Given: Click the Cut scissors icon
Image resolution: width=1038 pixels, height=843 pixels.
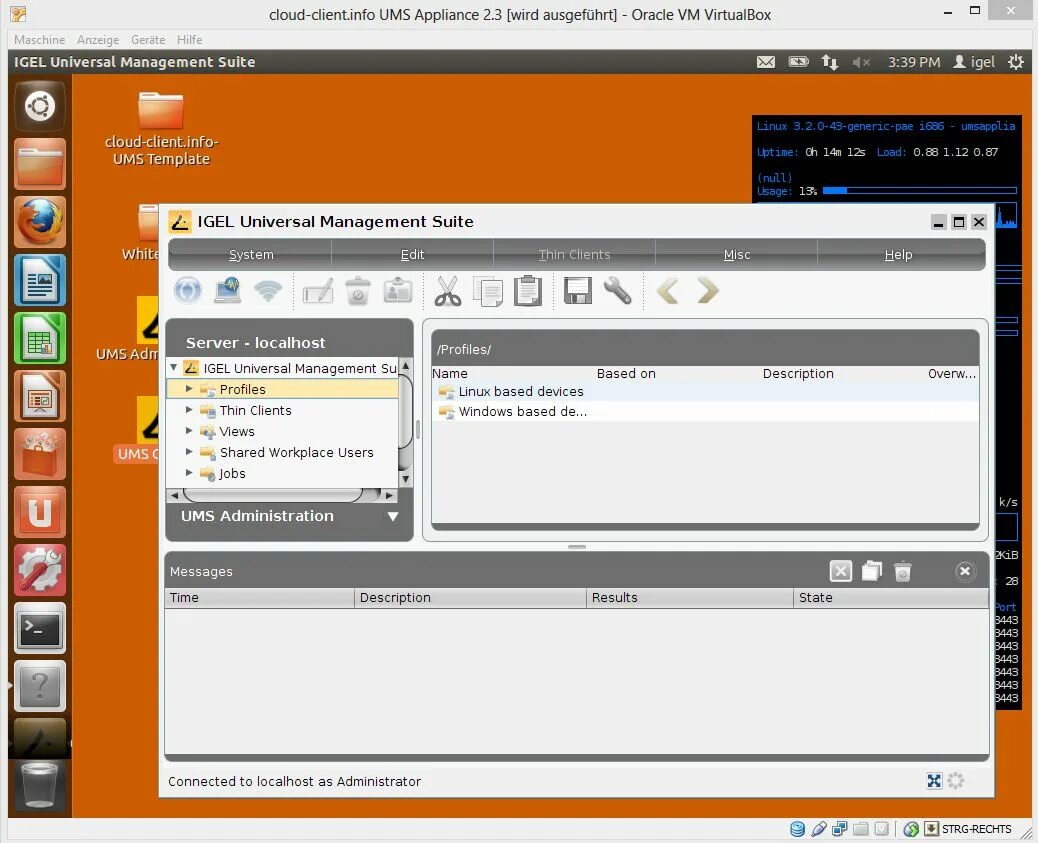Looking at the screenshot, I should [448, 291].
